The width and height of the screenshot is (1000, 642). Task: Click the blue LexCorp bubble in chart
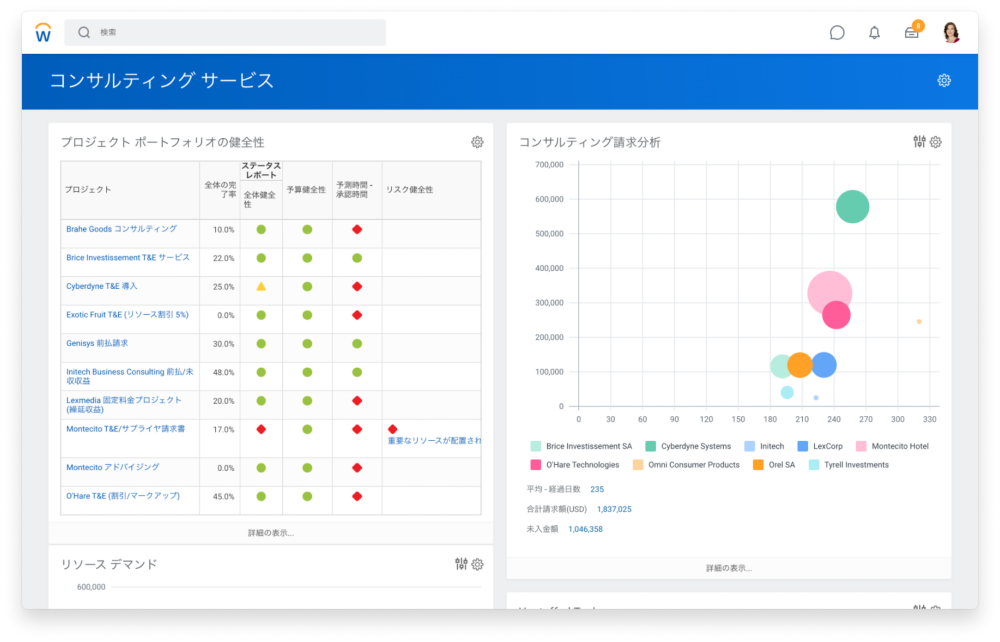pos(824,365)
